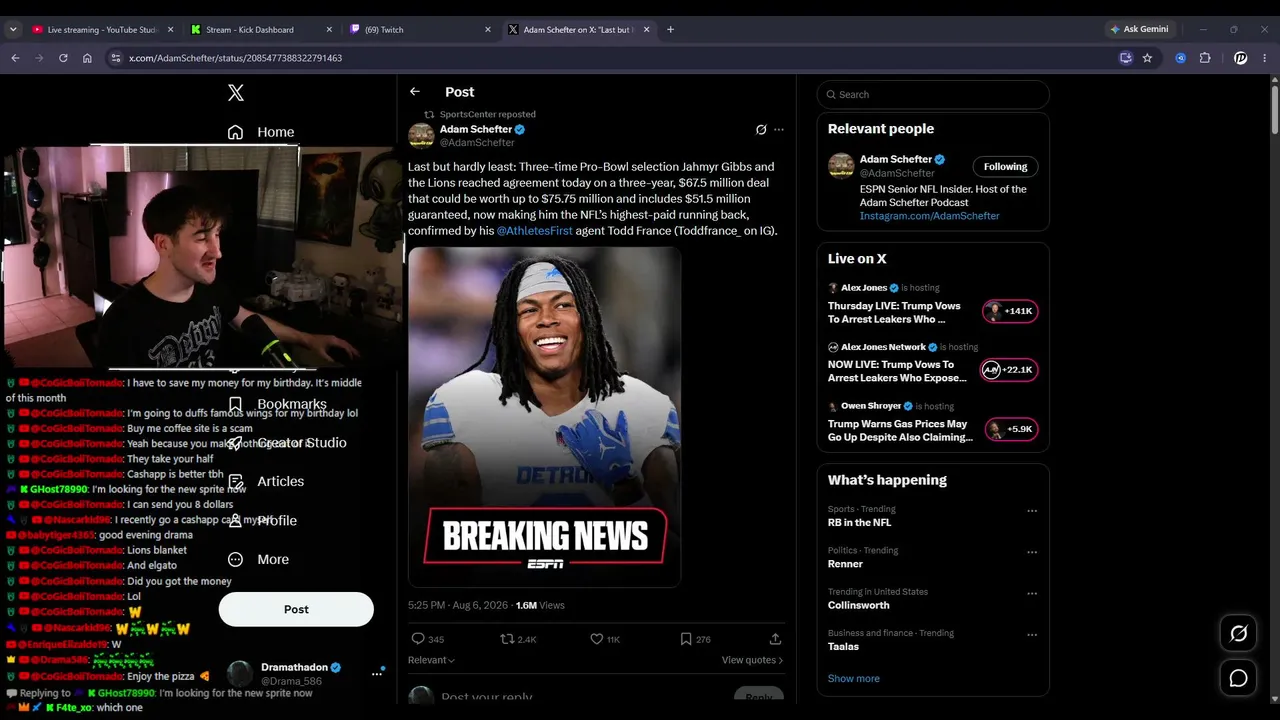Open Articles in X sidebar
The width and height of the screenshot is (1280, 720).
pos(266,481)
